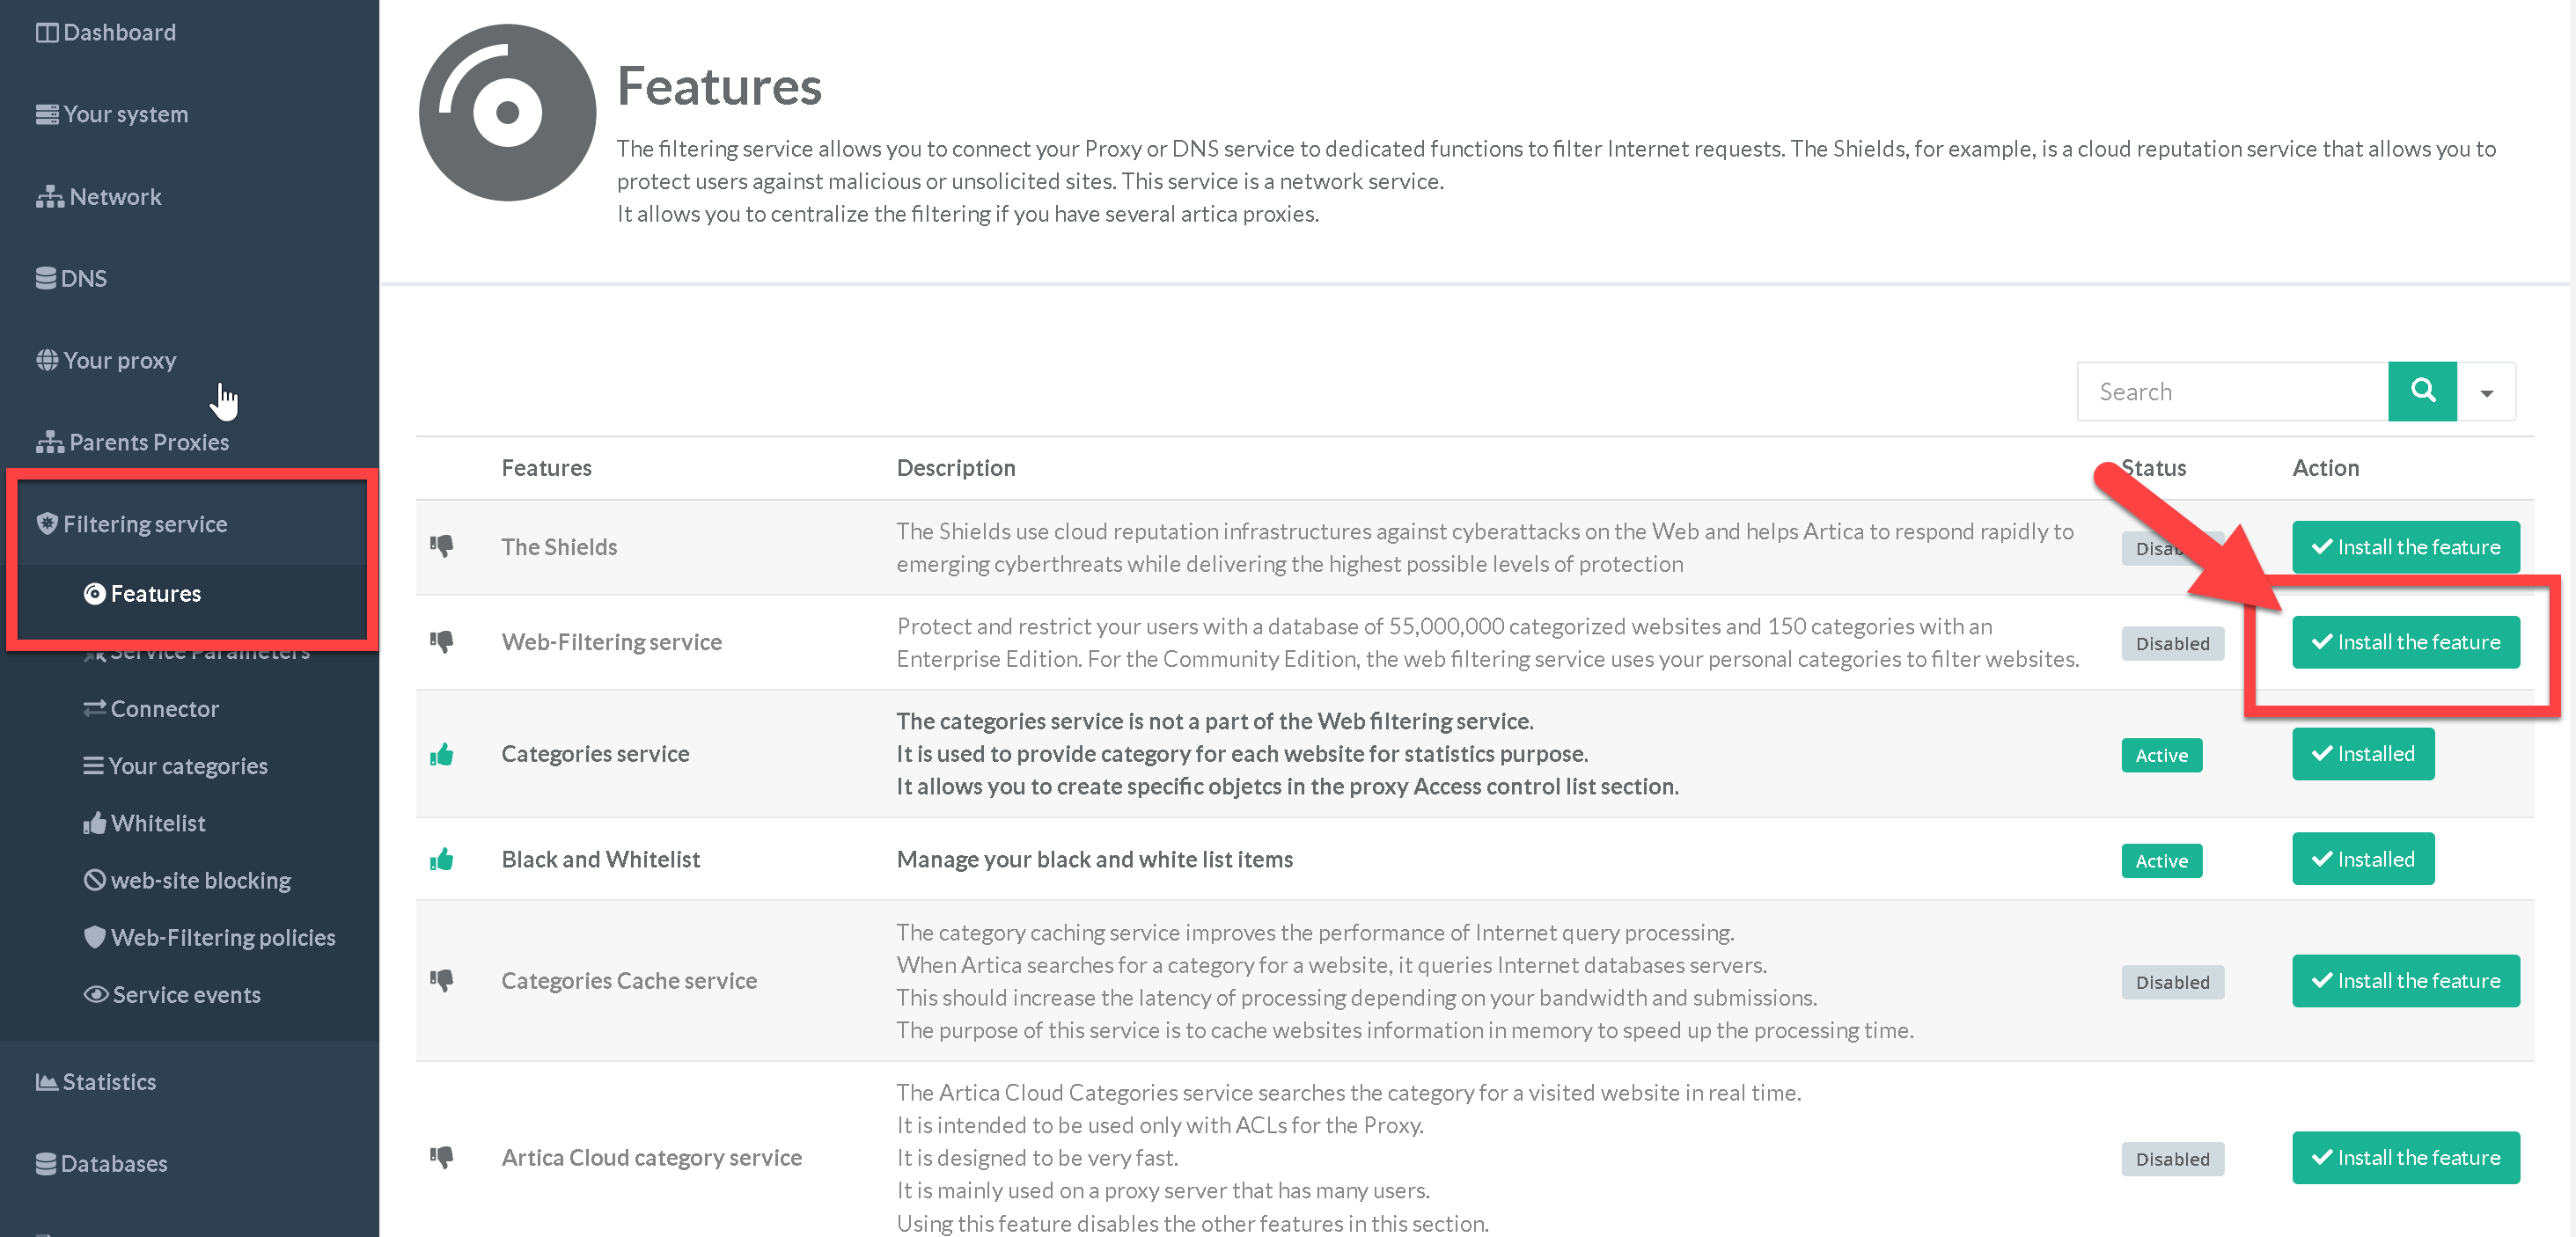The height and width of the screenshot is (1237, 2576).
Task: Toggle the Installed button for Categories service
Action: tap(2362, 754)
